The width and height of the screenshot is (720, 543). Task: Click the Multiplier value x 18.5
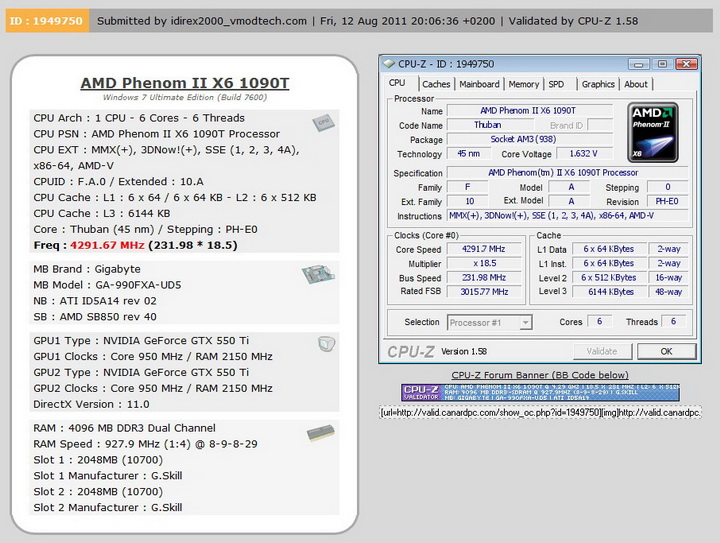coord(484,263)
